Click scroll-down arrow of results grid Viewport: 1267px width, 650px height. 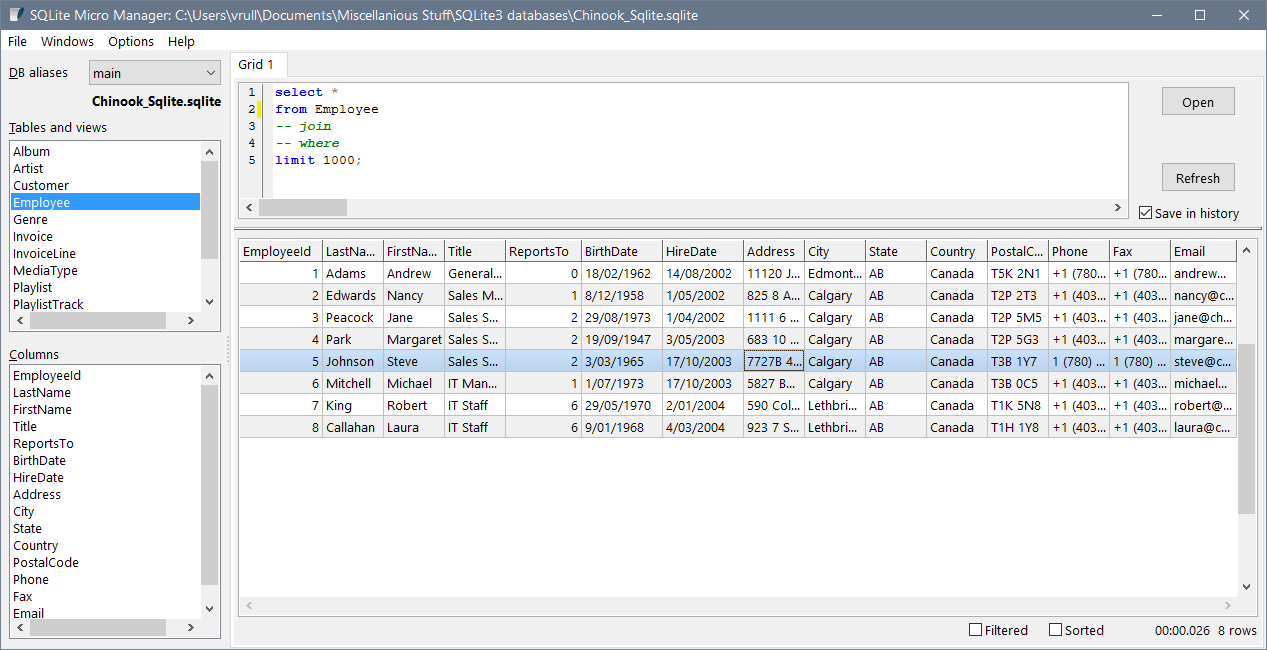(1246, 587)
